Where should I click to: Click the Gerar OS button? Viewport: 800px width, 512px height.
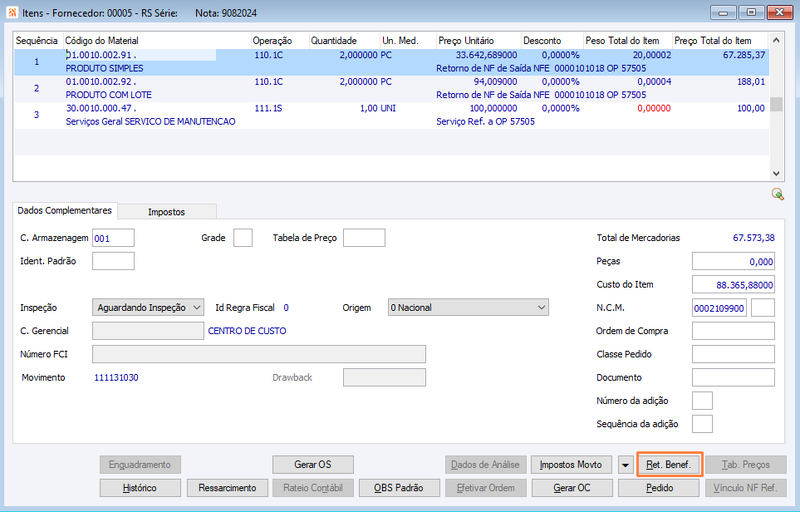tap(313, 465)
